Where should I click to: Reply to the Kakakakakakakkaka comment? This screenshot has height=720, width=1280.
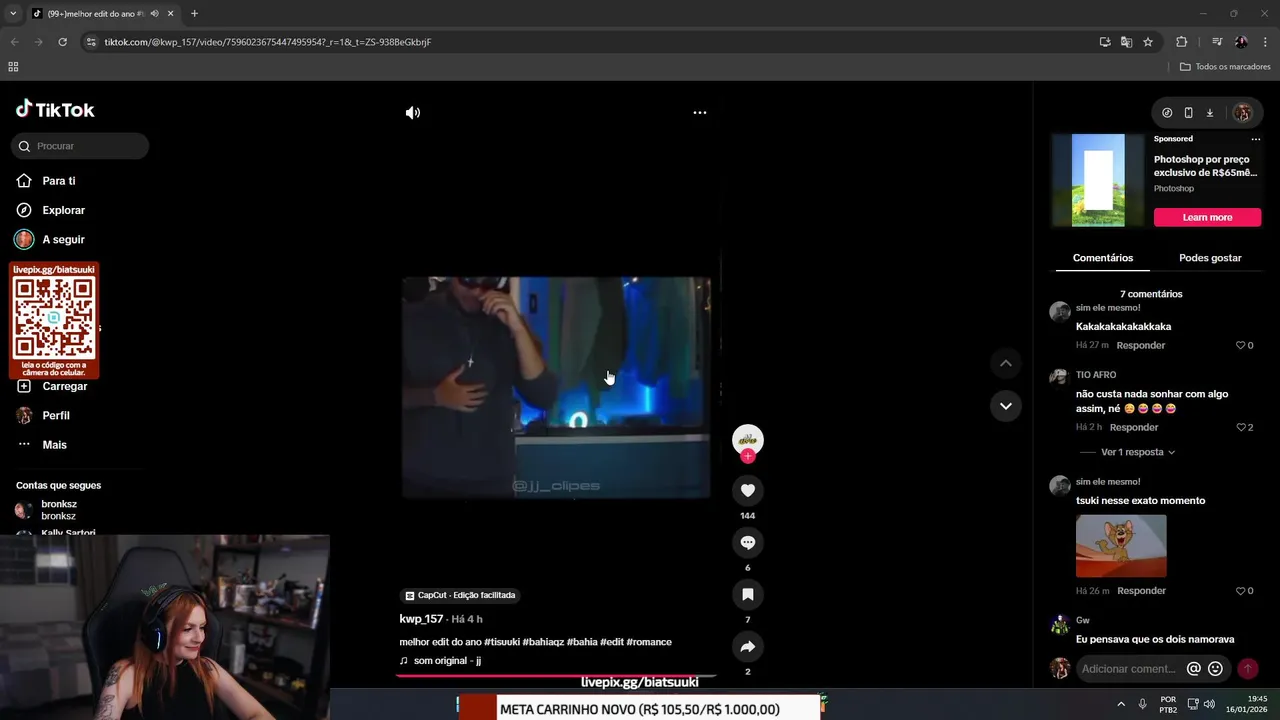1140,346
